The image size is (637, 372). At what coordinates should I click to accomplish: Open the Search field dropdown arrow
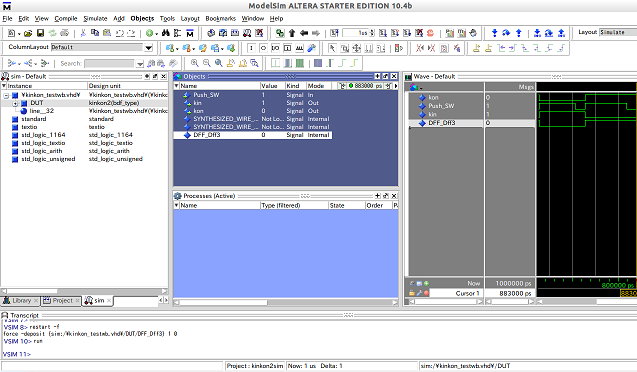(x=140, y=64)
